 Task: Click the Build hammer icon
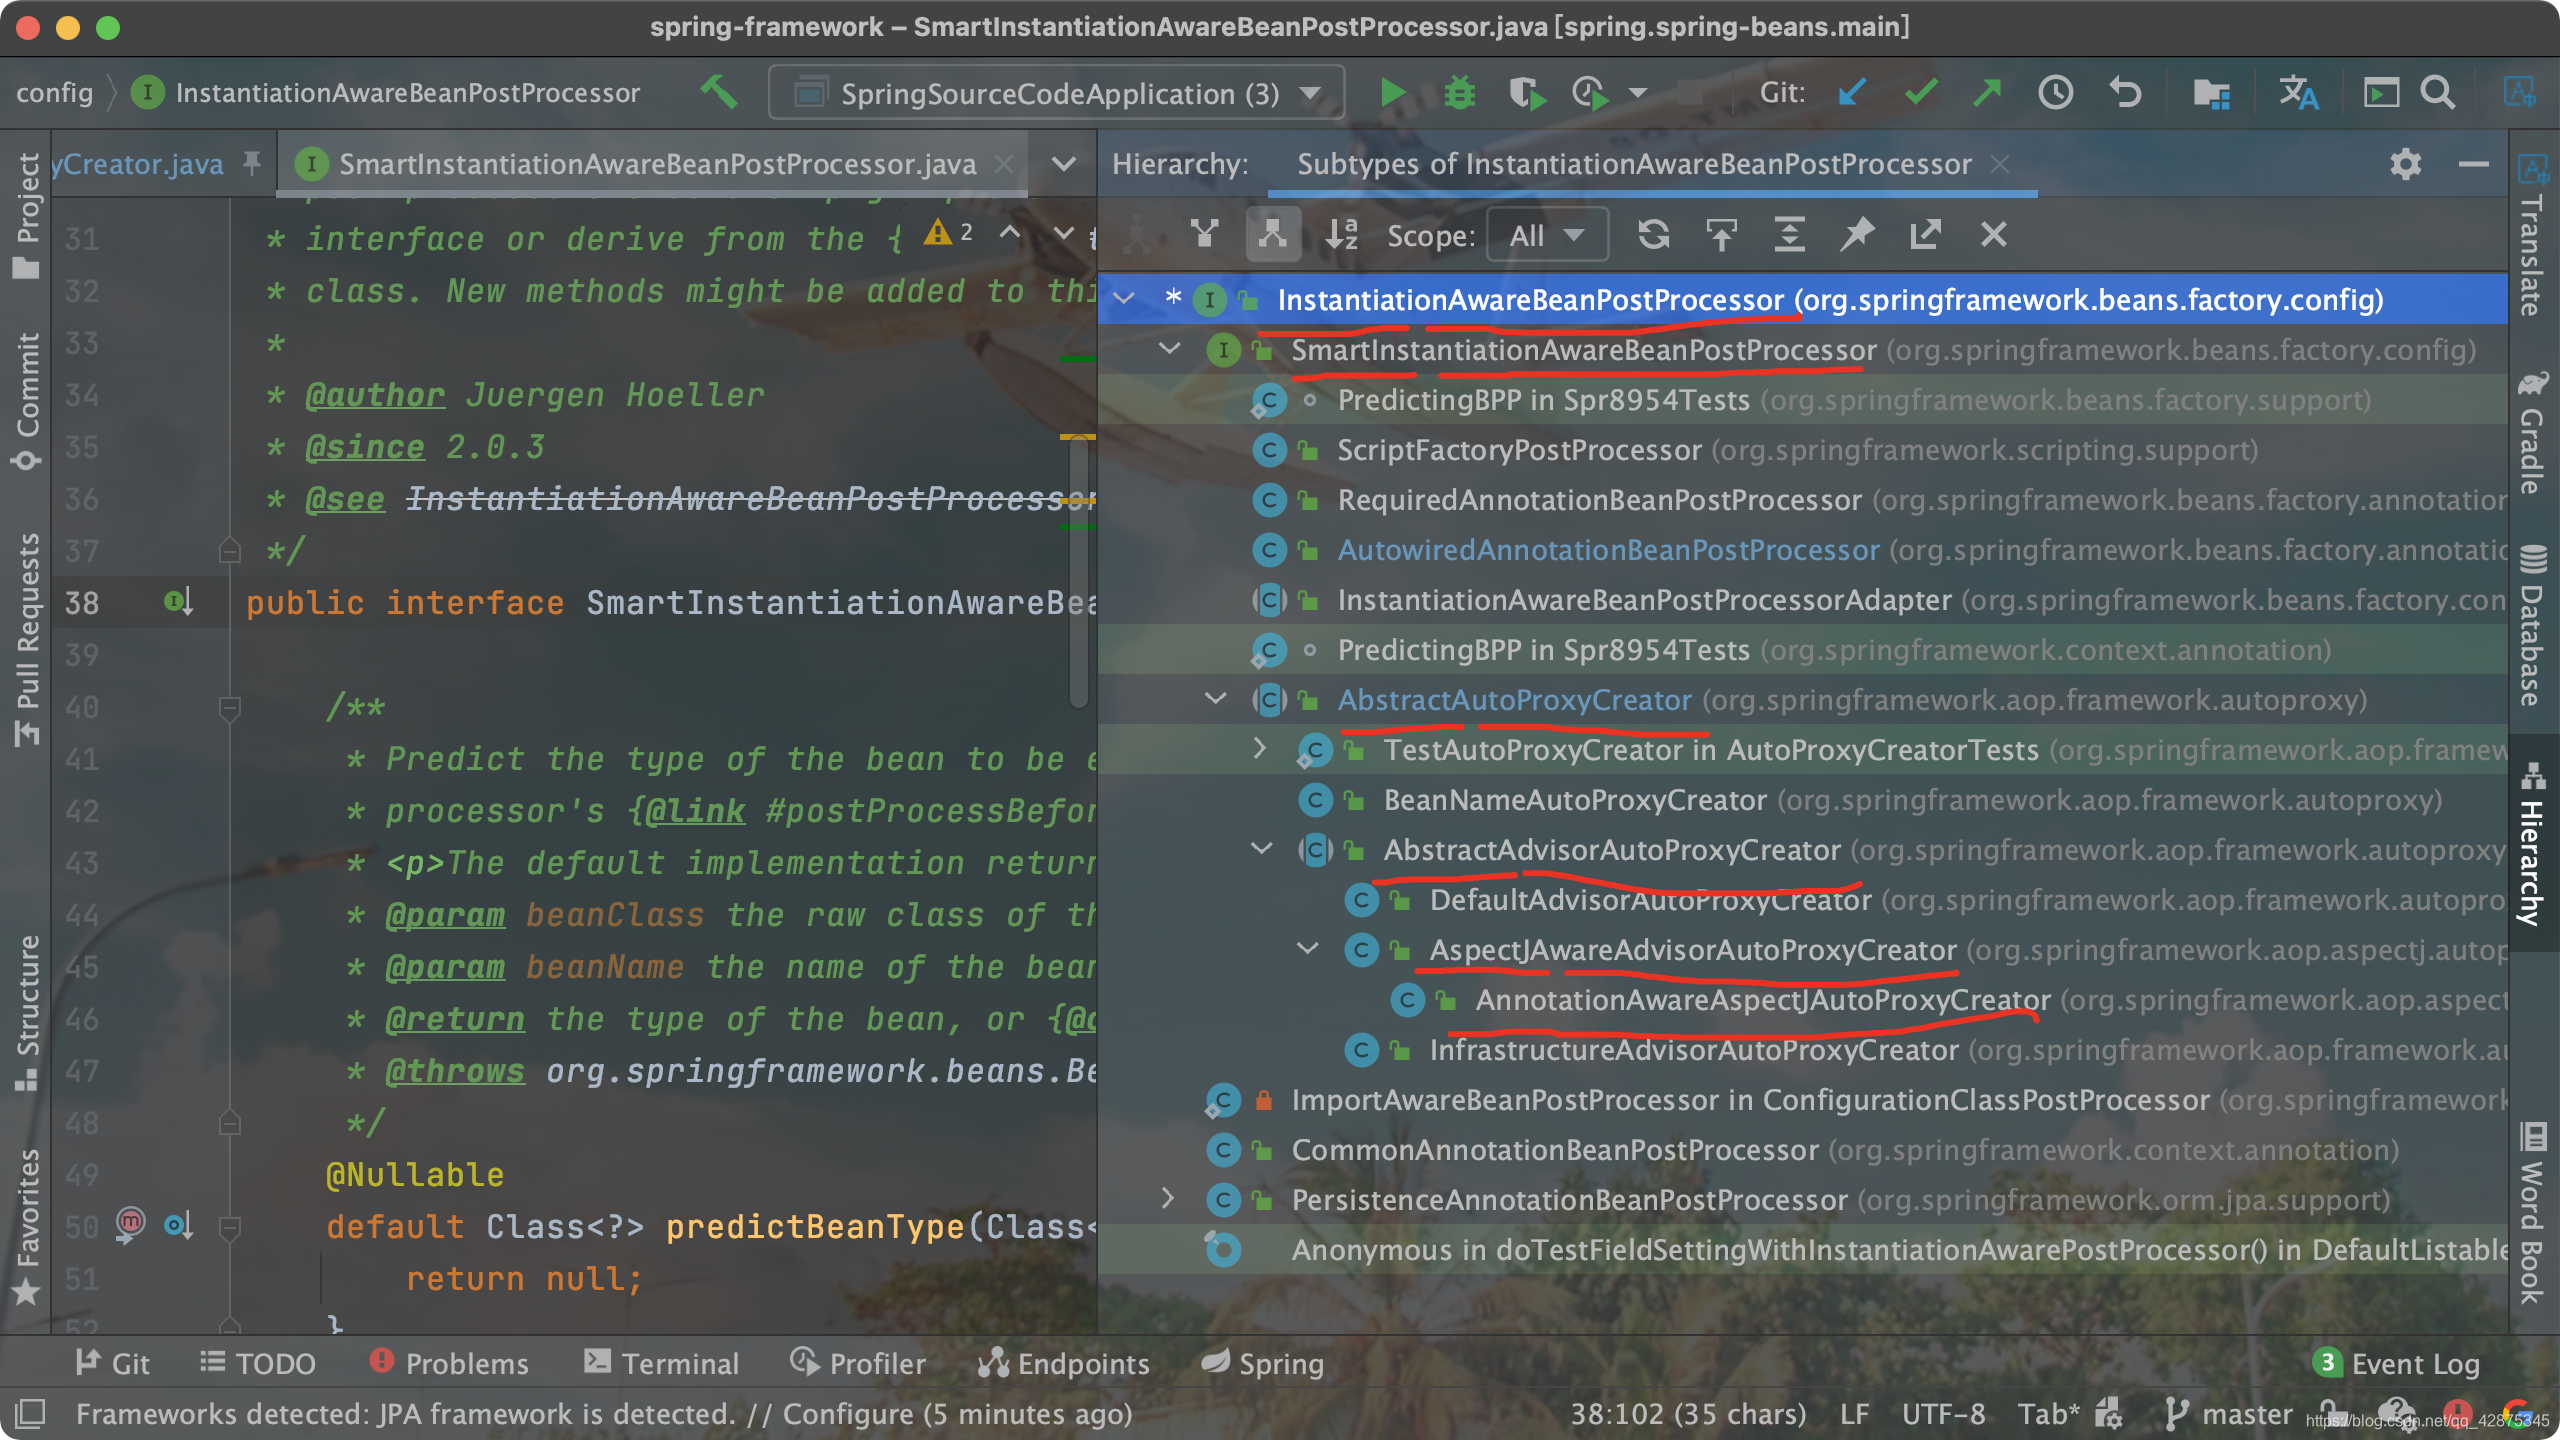(718, 93)
